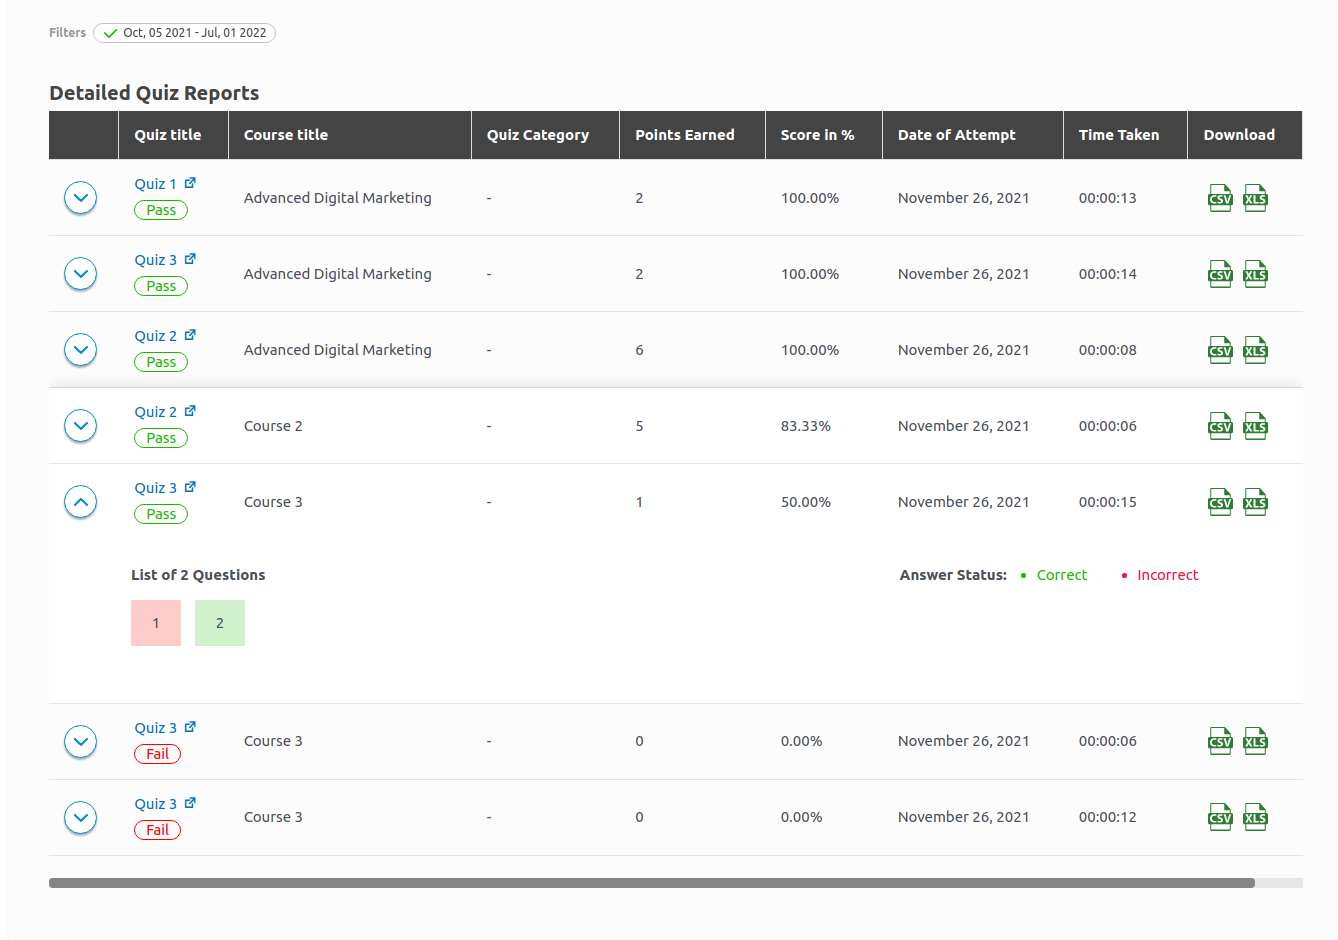Sort by Score in % column header

click(817, 135)
